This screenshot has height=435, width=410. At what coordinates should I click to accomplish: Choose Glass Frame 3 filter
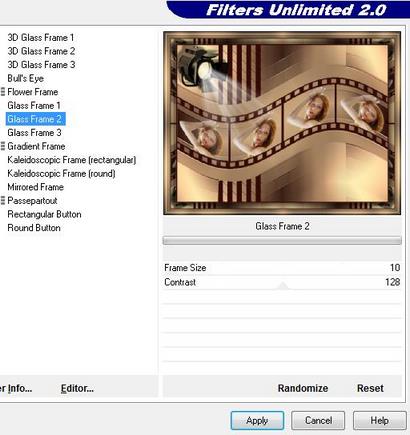34,133
